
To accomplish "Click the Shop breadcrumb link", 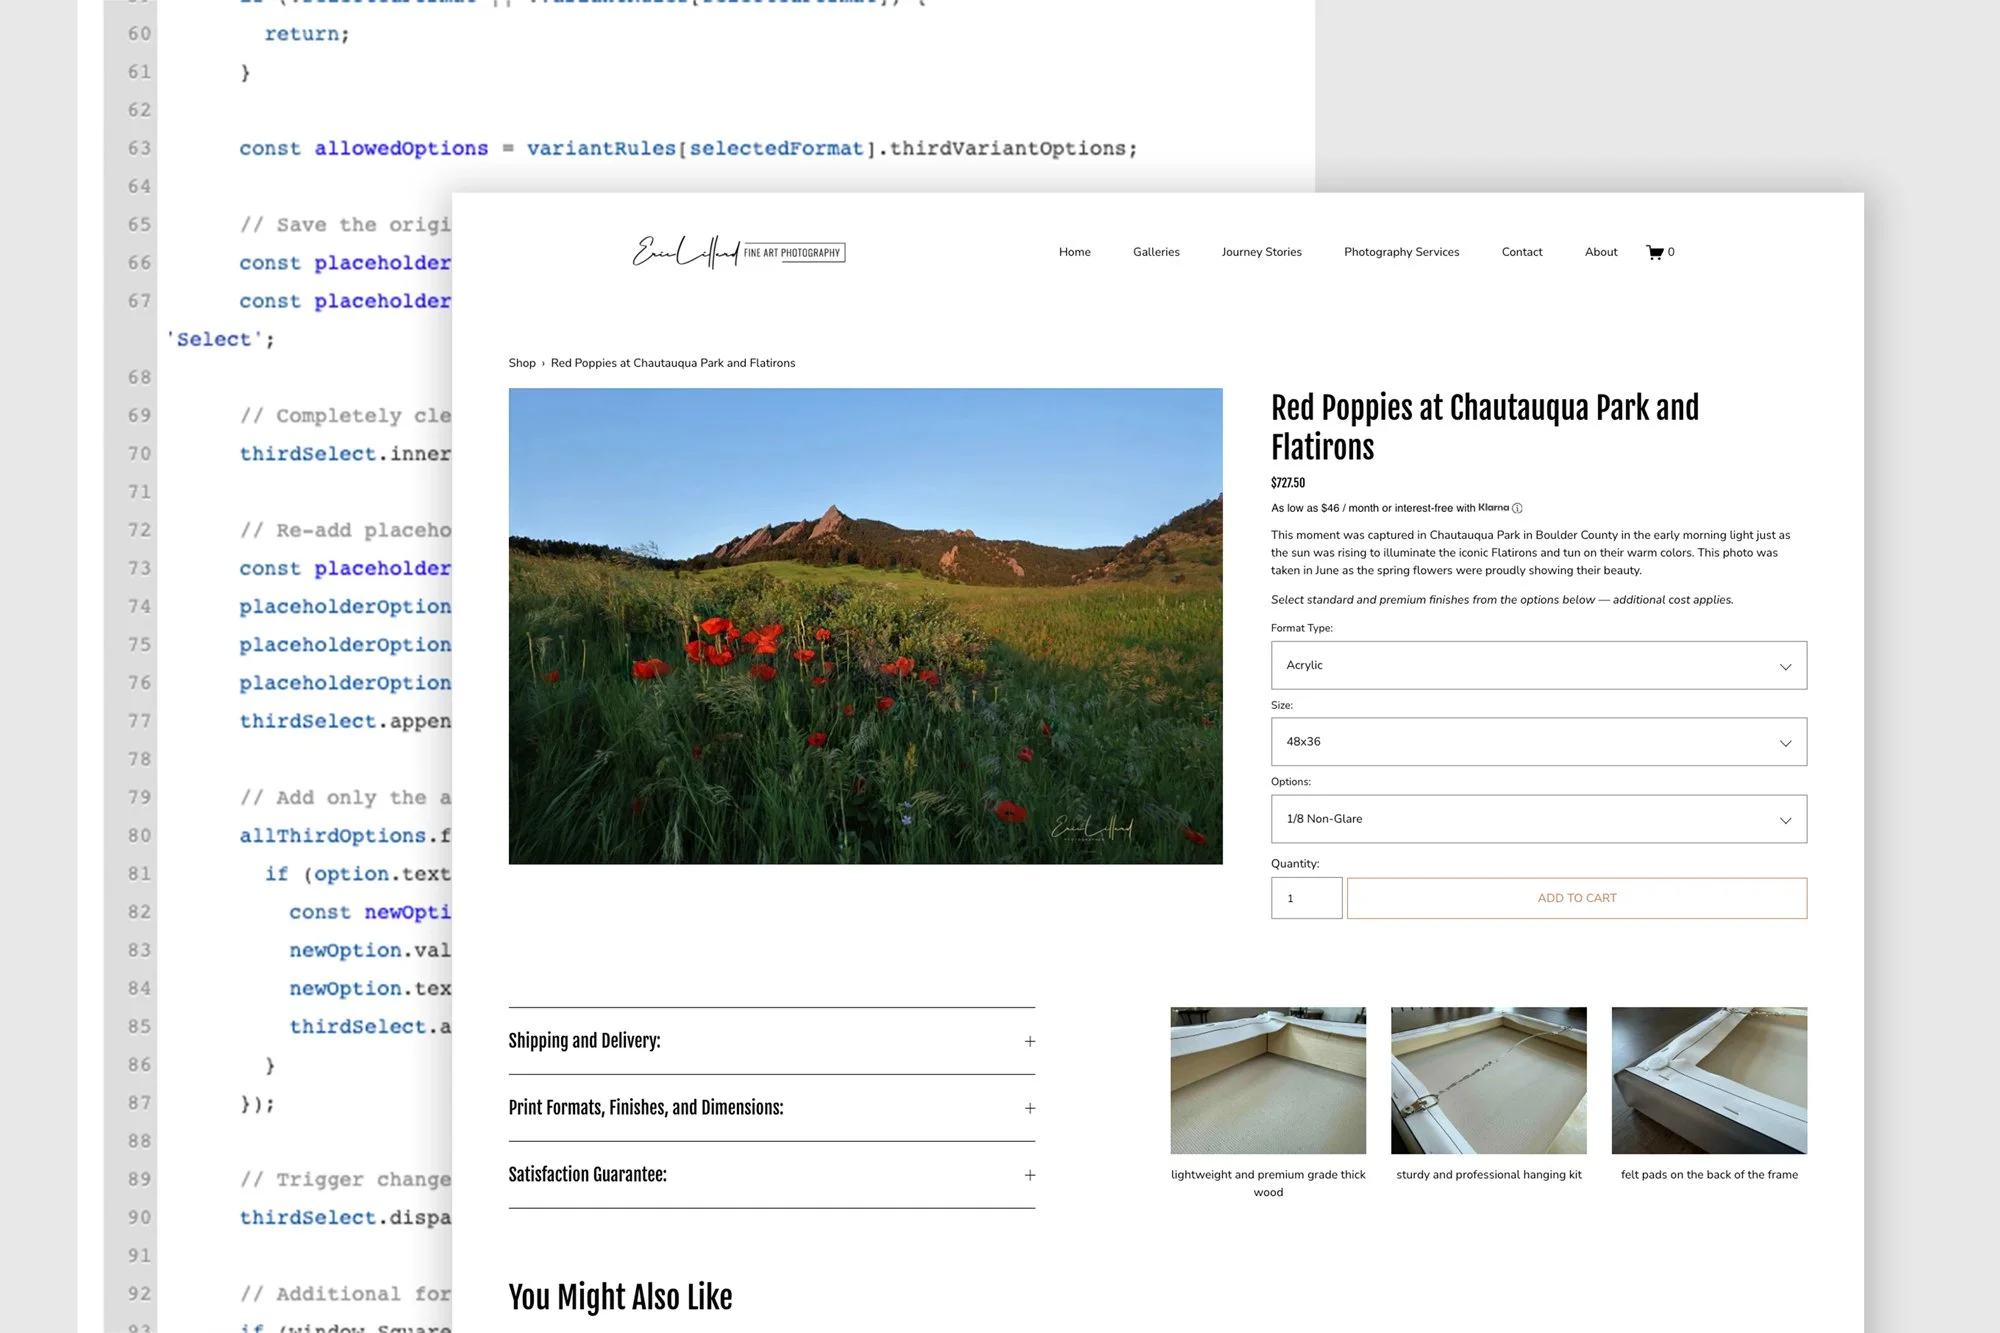I will click(x=521, y=362).
